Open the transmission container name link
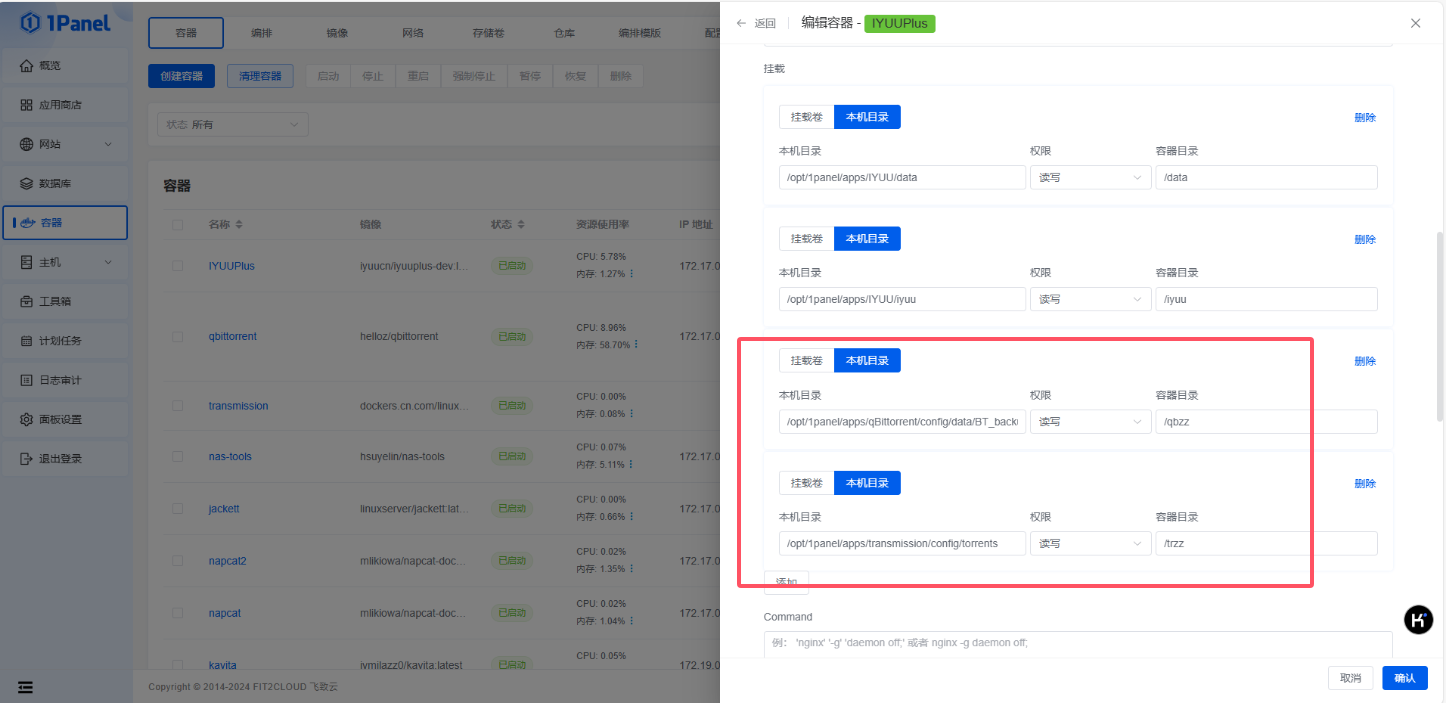 coord(239,406)
